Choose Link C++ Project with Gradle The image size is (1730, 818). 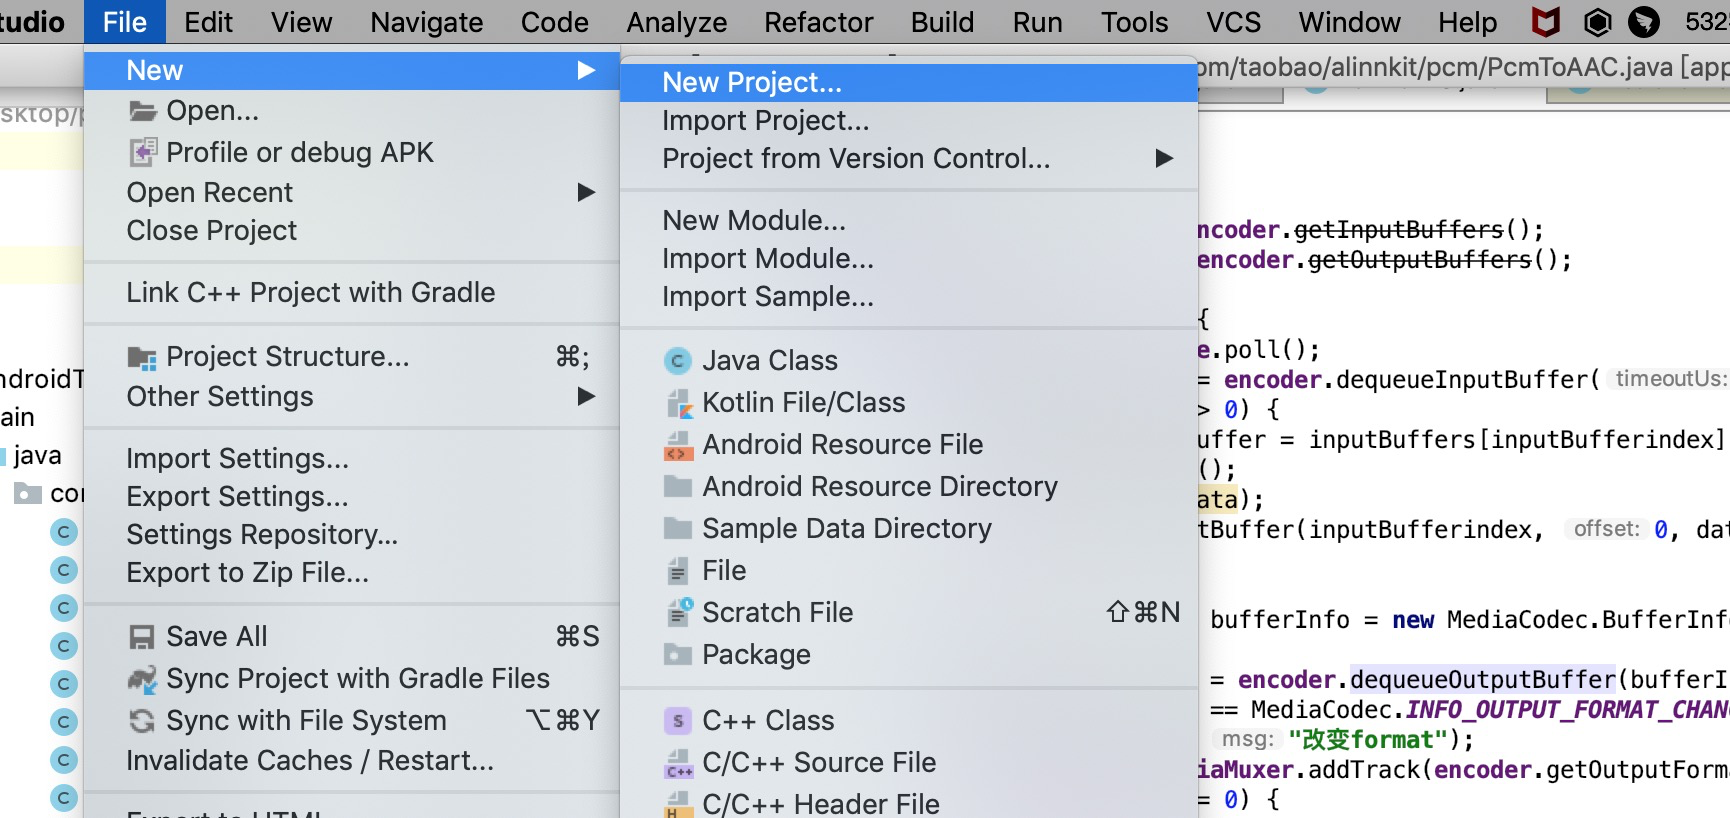click(352, 293)
